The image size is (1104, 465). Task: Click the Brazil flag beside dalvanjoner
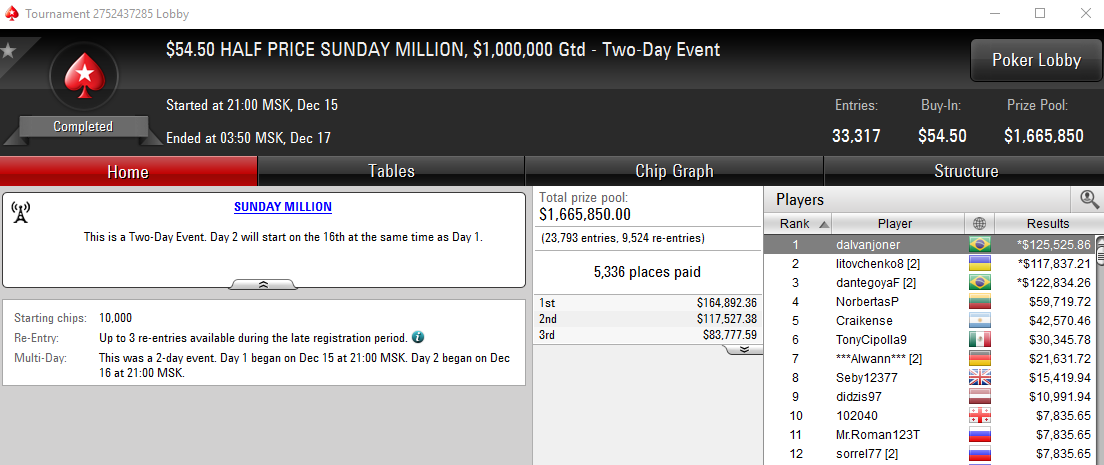tap(978, 244)
